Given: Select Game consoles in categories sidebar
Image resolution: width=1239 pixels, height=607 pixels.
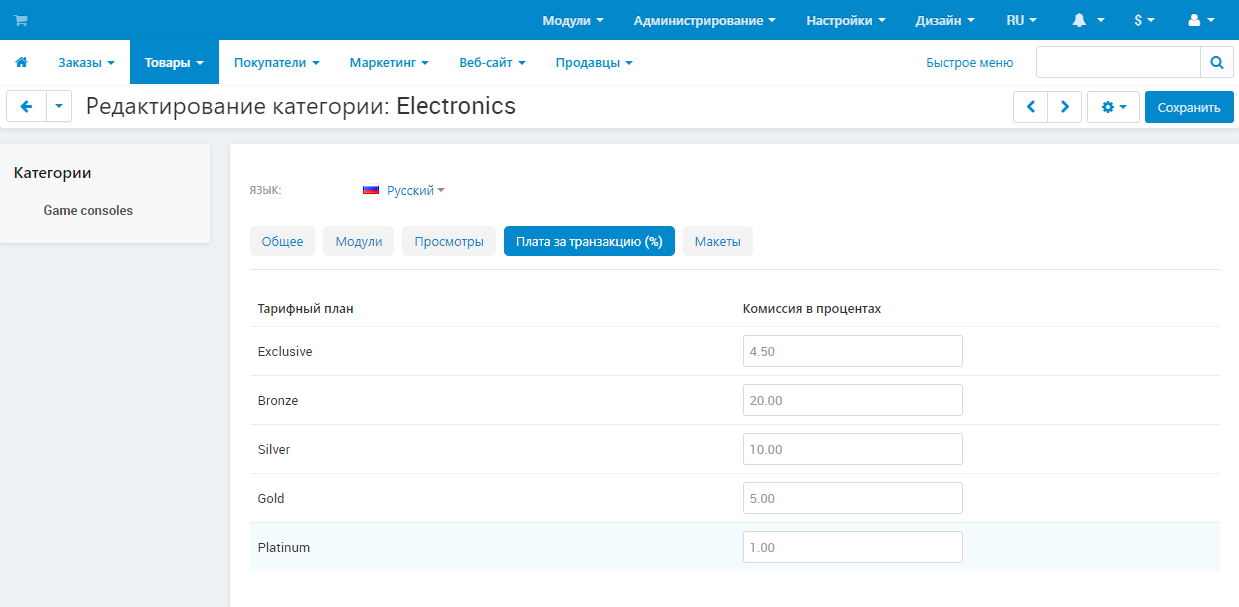Looking at the screenshot, I should 88,211.
